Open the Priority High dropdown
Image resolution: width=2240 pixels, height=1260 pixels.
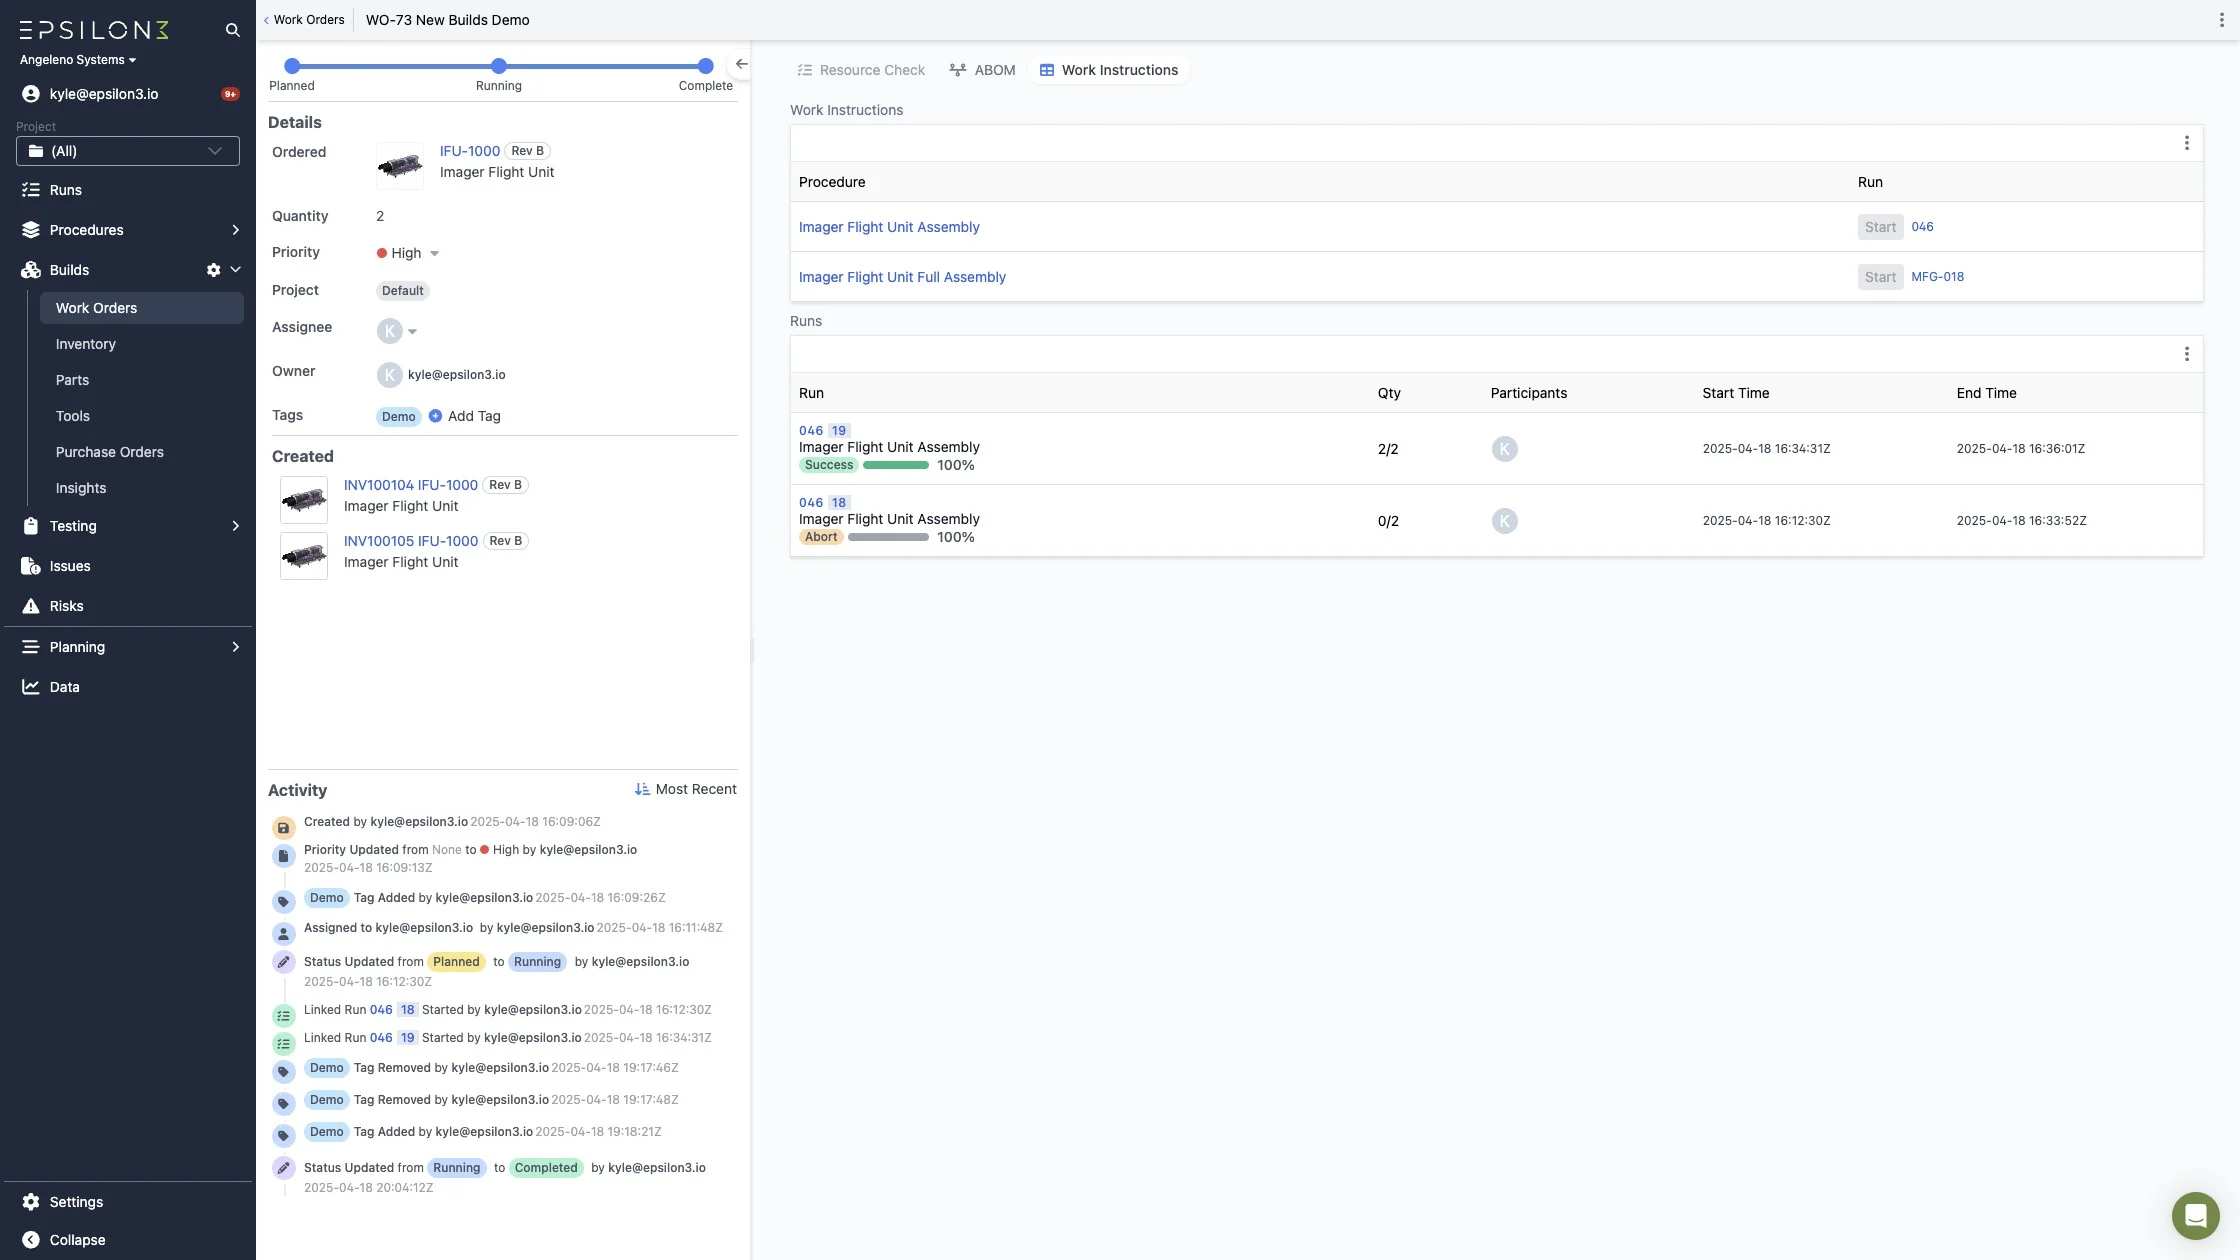408,253
